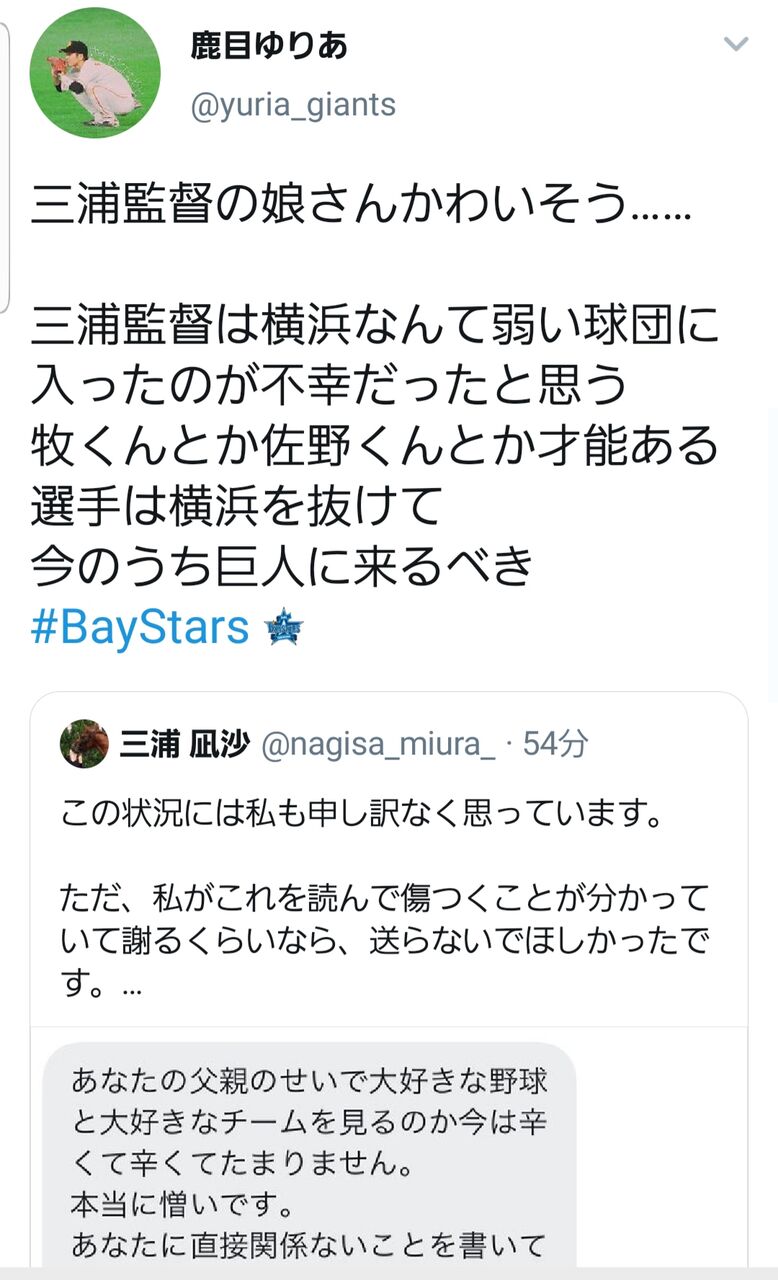This screenshot has width=778, height=1280.
Task: Open the 鹿目ゆりあ display name profile
Action: (x=269, y=46)
